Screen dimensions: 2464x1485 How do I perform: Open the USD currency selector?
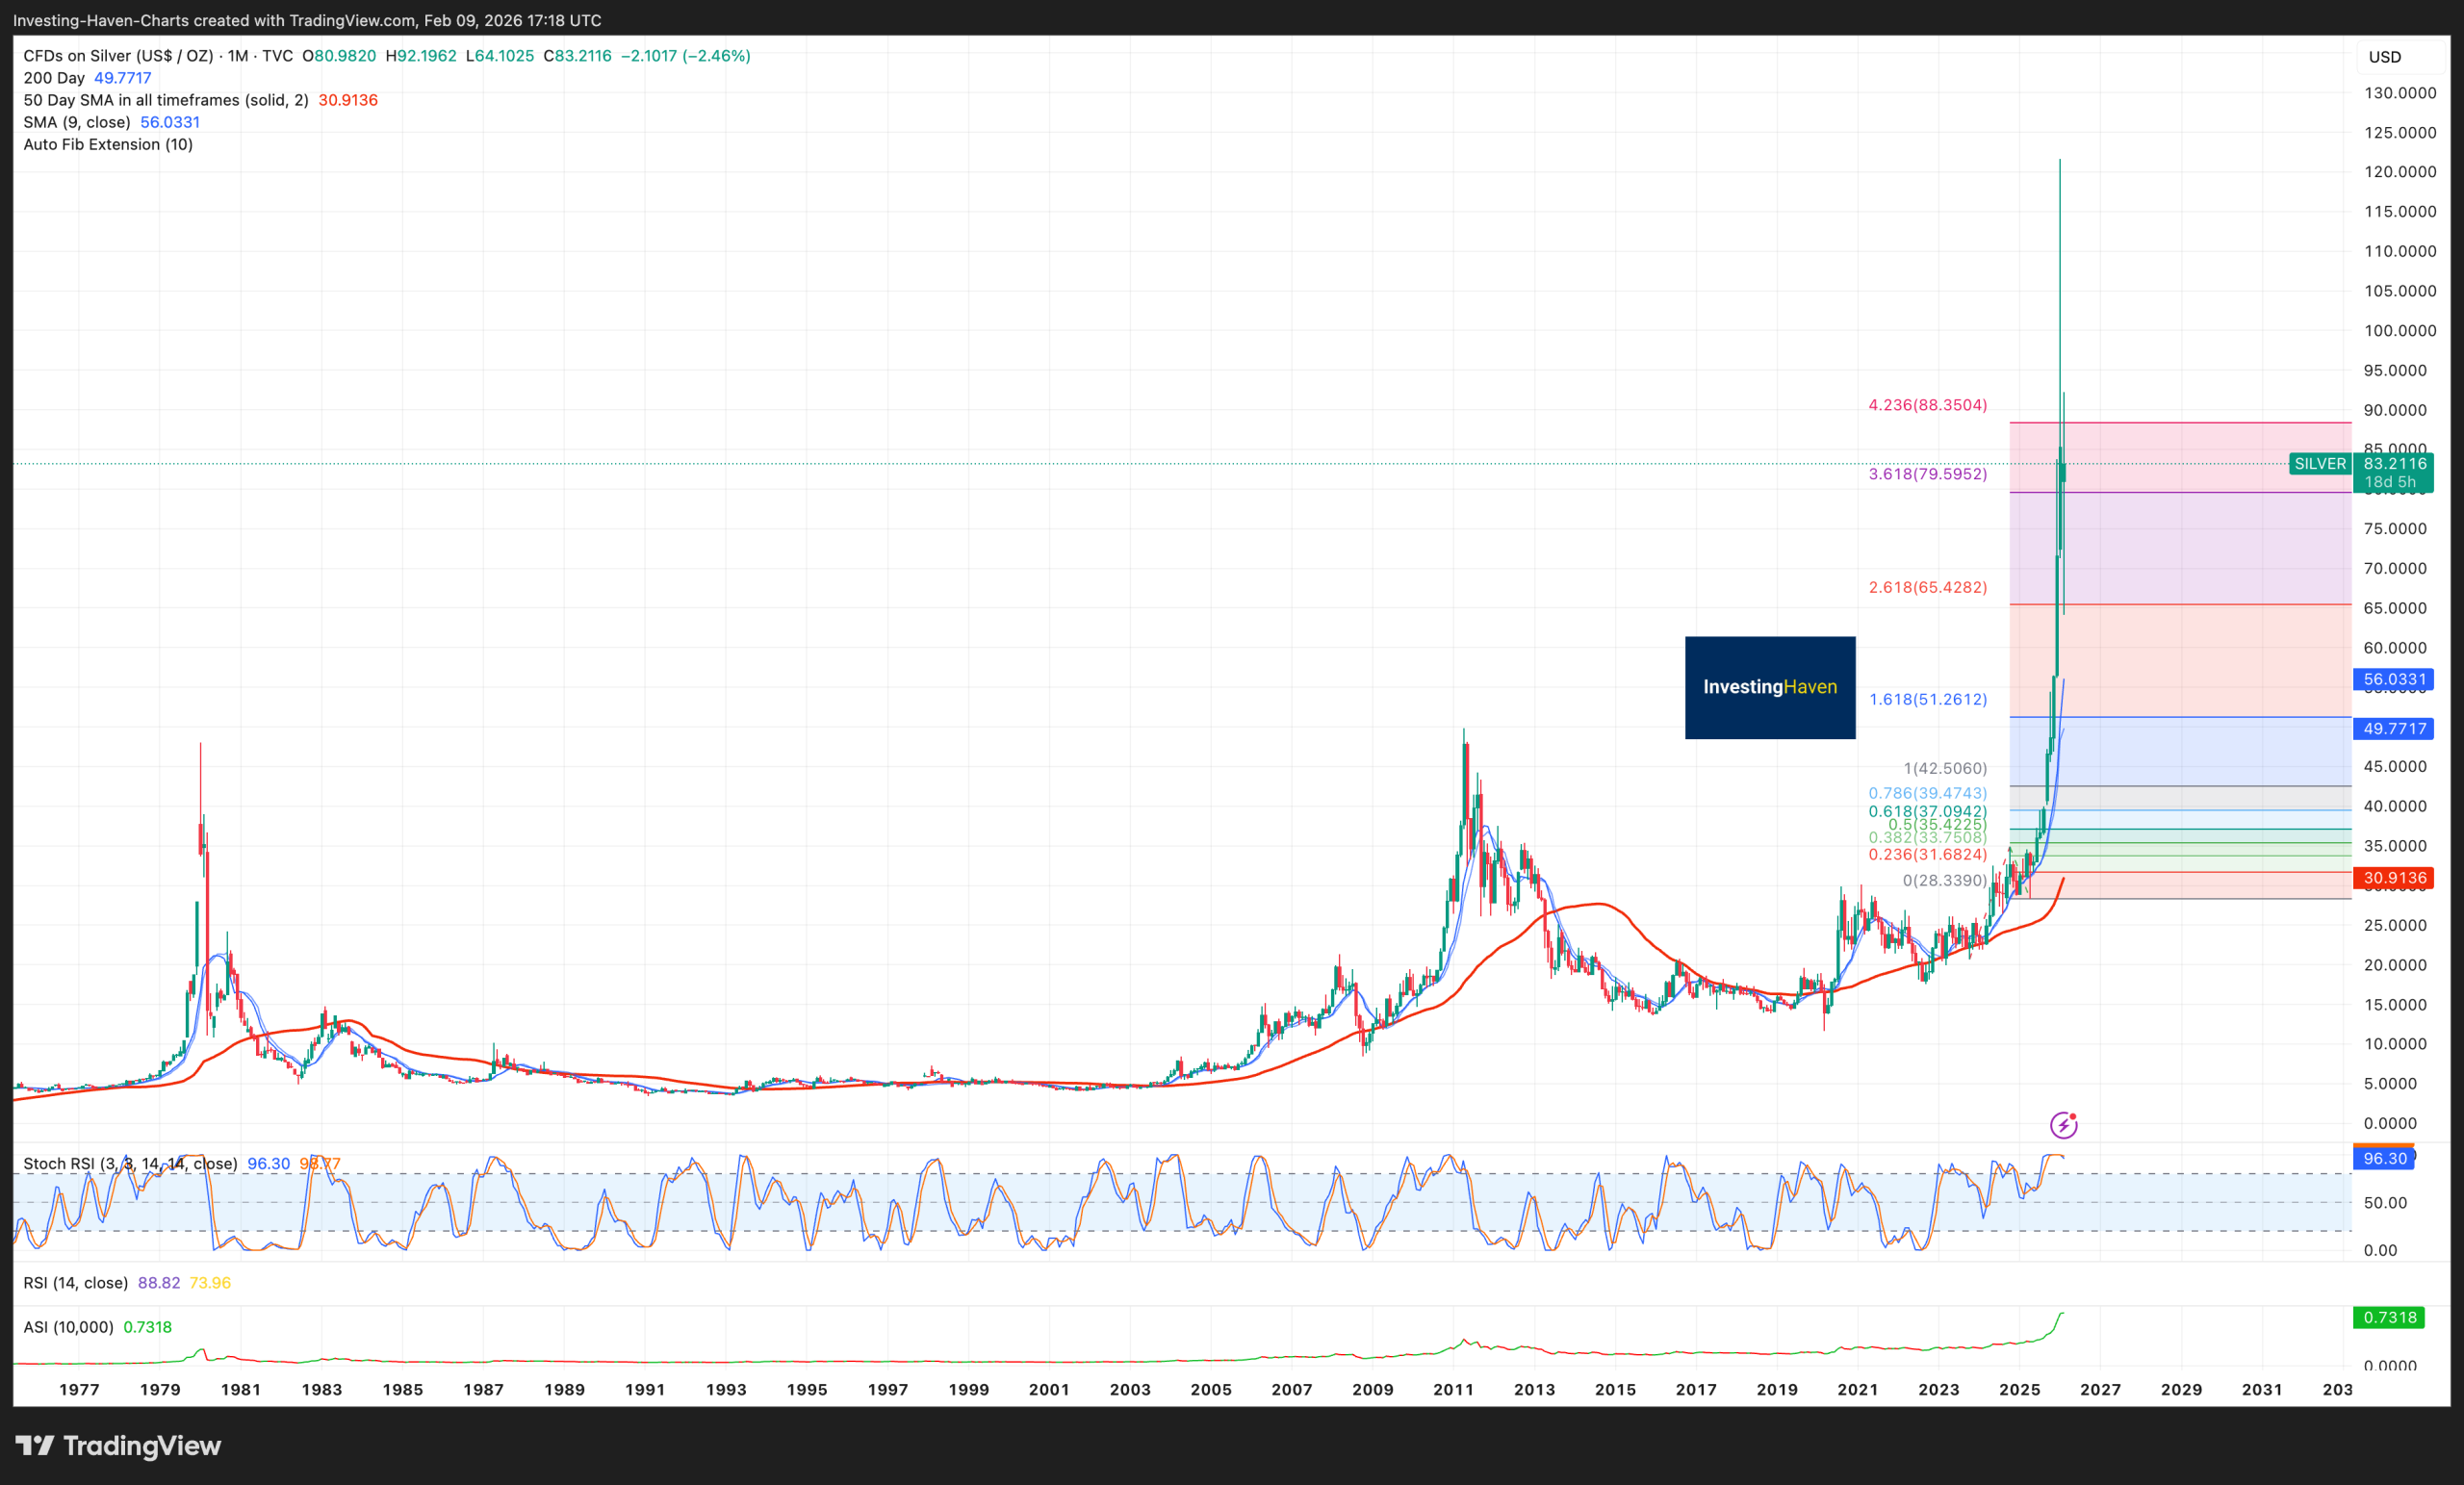point(2387,56)
